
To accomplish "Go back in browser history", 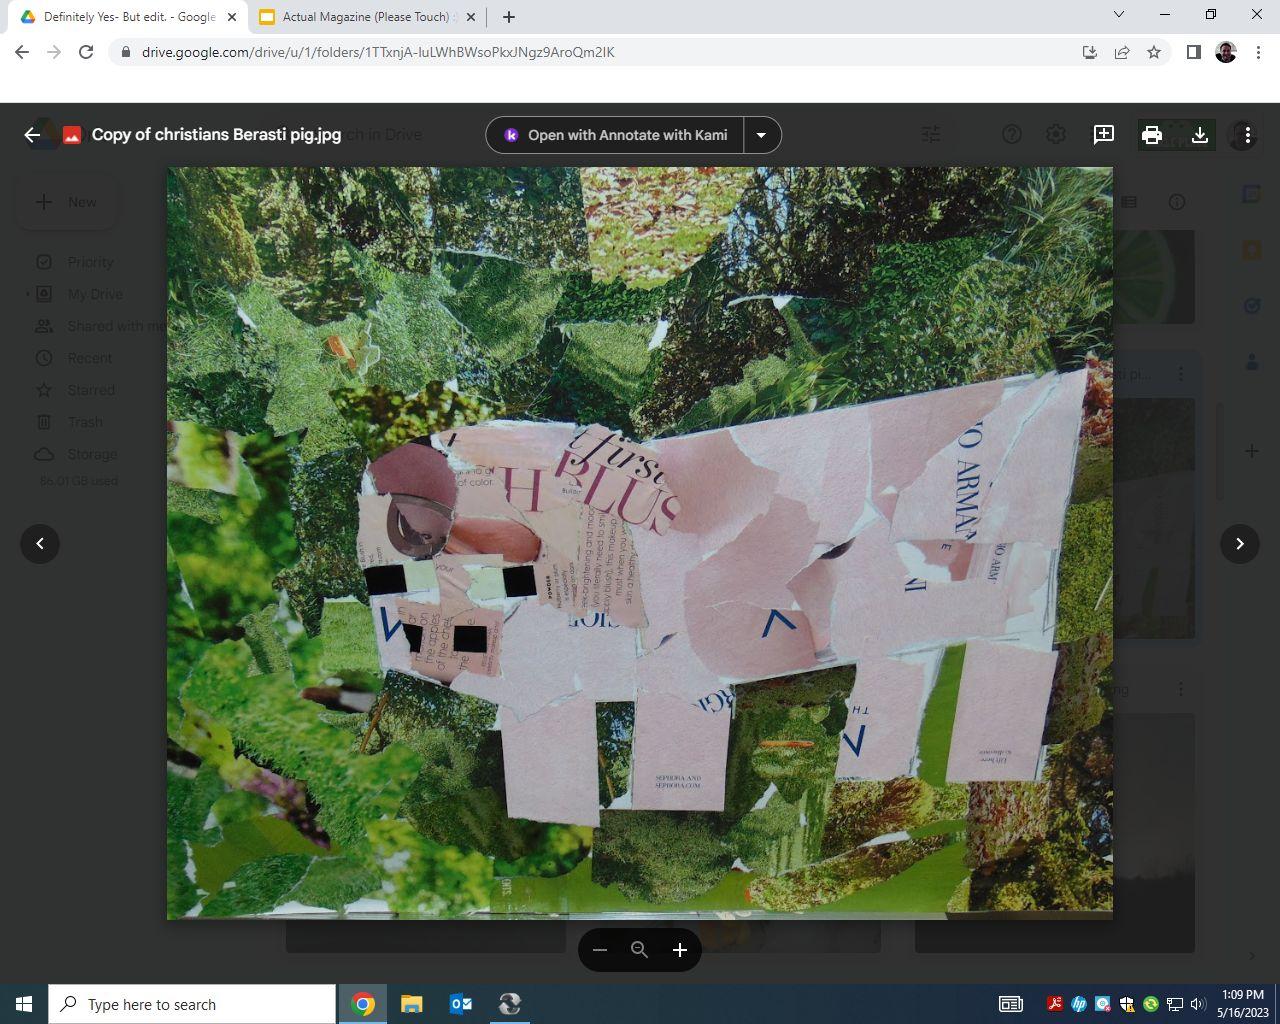I will point(22,52).
